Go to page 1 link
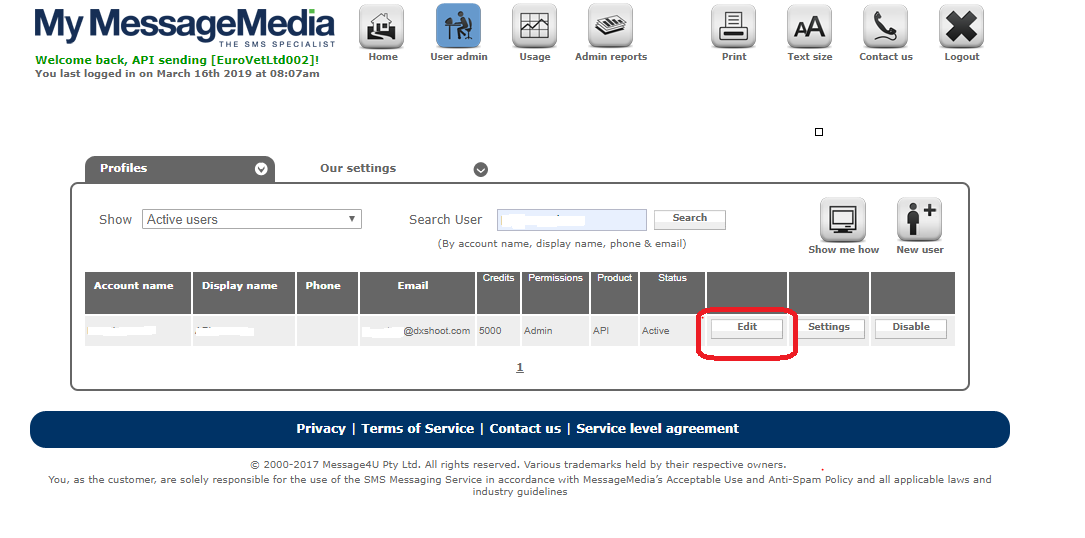The width and height of the screenshot is (1085, 538). [x=520, y=368]
